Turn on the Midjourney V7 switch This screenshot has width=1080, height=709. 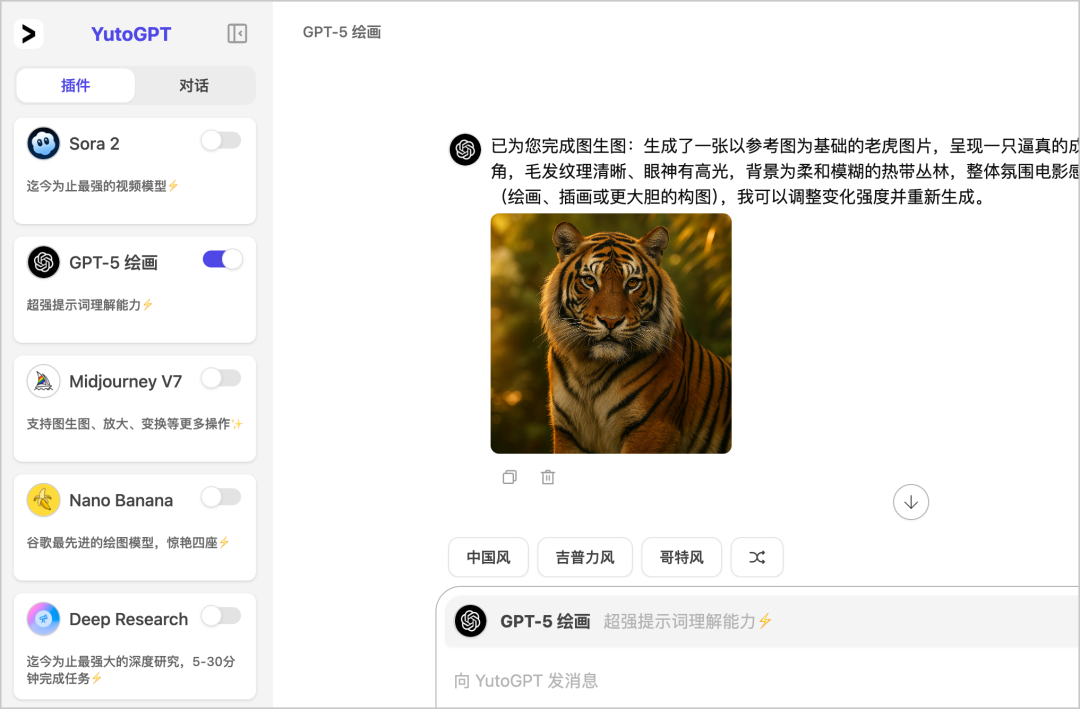[221, 378]
